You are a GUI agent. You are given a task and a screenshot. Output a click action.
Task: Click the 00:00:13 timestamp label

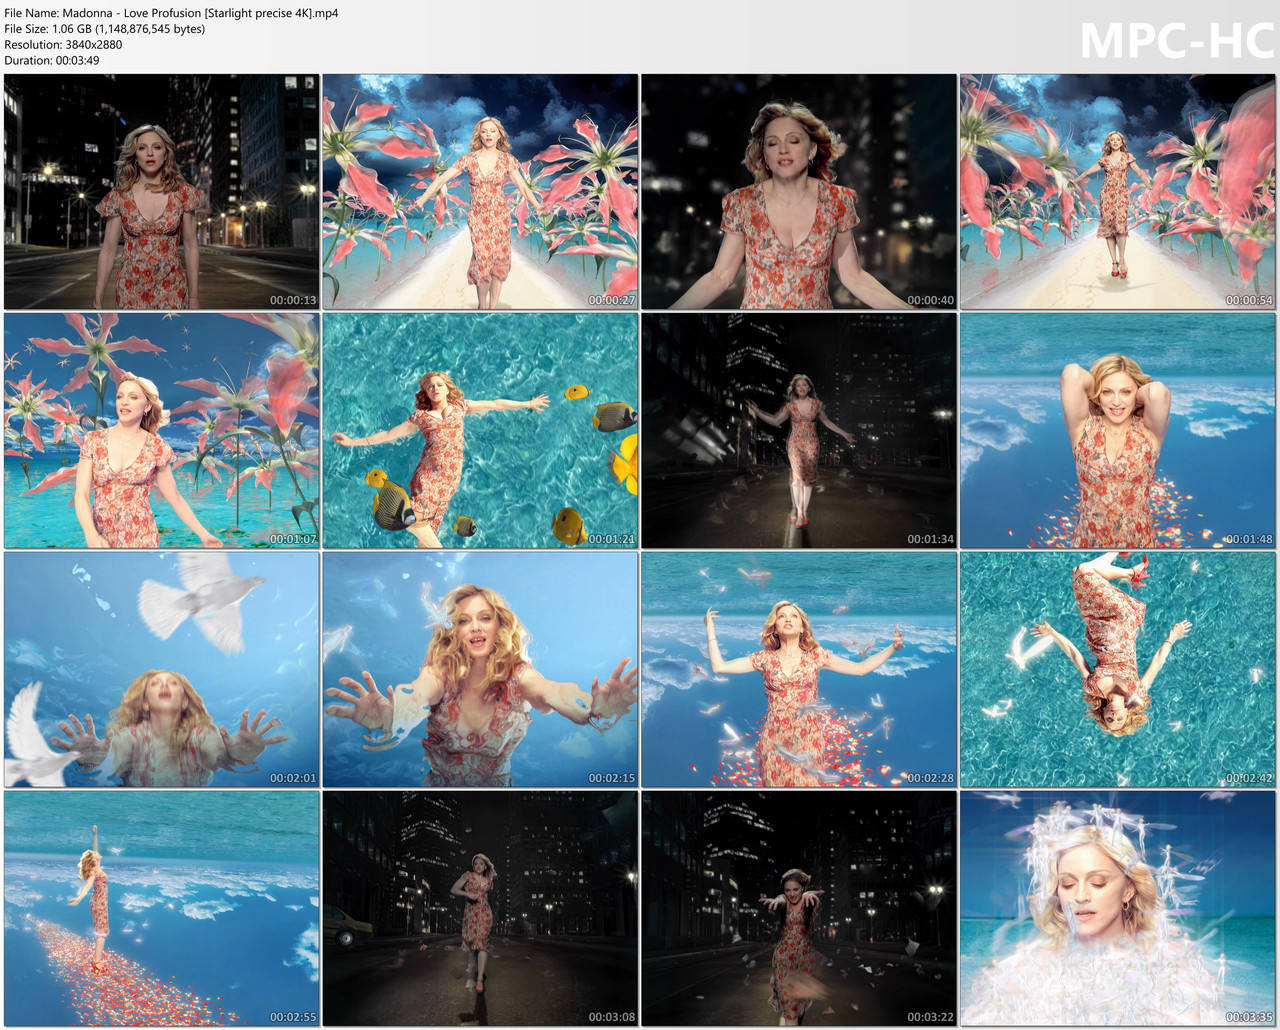pyautogui.click(x=293, y=300)
